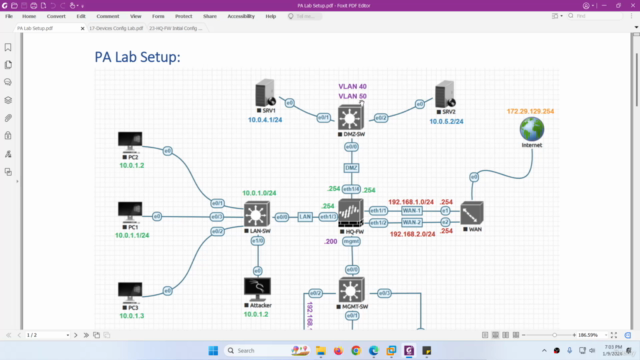Open the Security lock panel
The width and height of the screenshot is (640, 360).
point(8,136)
